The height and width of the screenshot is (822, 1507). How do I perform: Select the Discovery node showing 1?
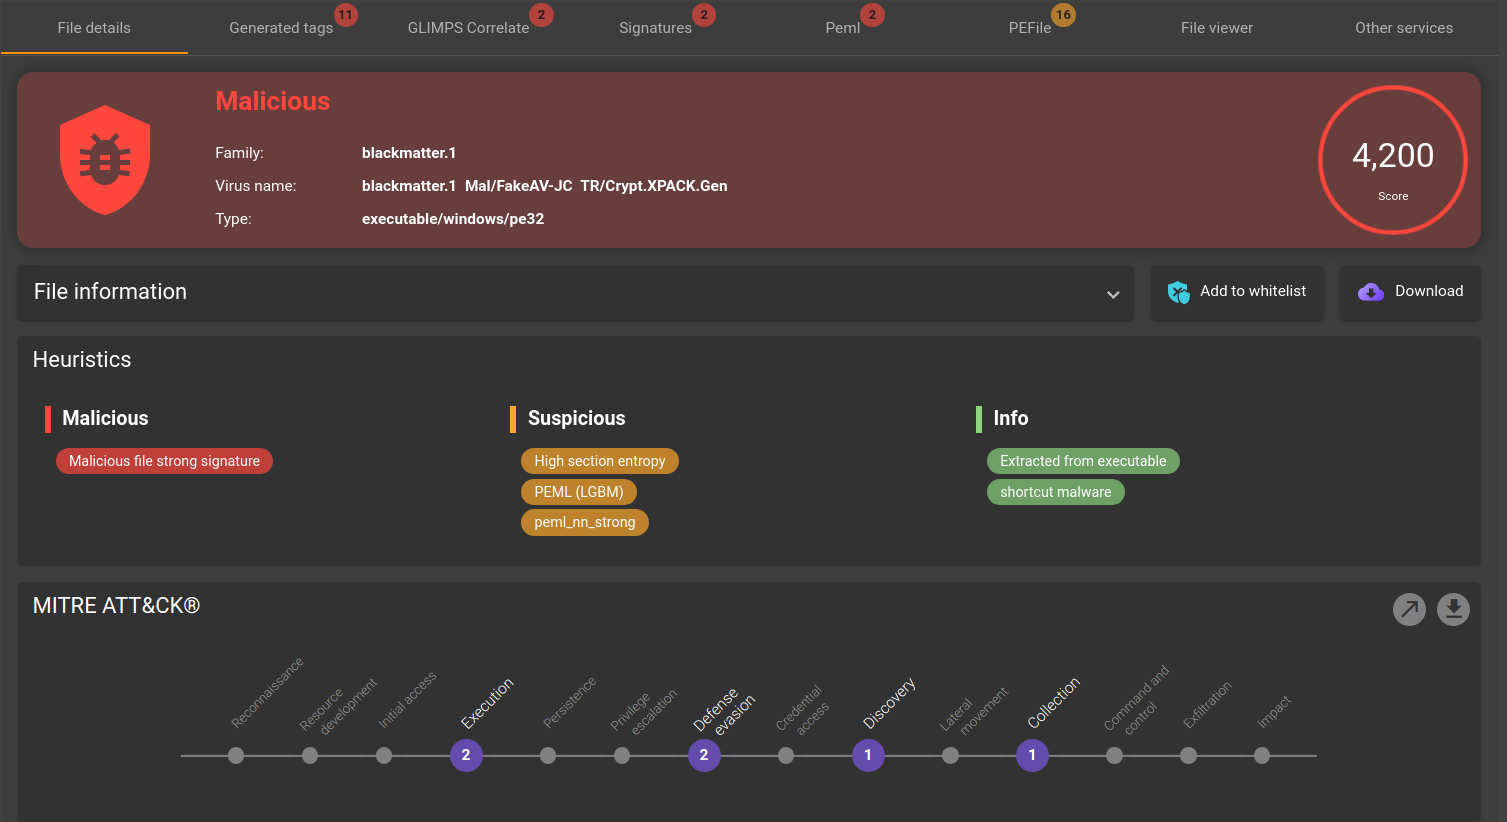pos(868,755)
